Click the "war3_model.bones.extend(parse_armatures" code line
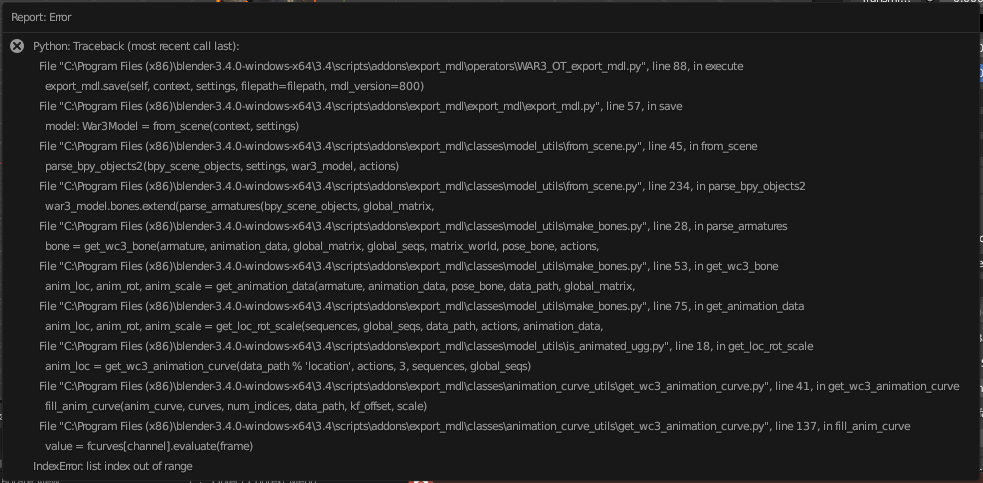Viewport: 983px width, 483px height. pos(239,206)
